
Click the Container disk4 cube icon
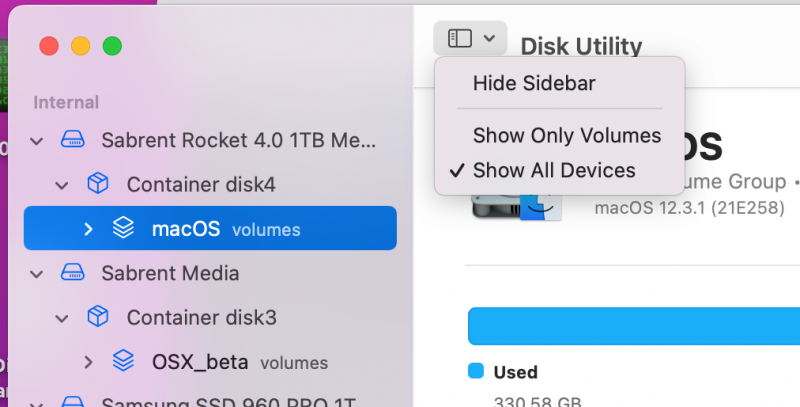coord(97,184)
